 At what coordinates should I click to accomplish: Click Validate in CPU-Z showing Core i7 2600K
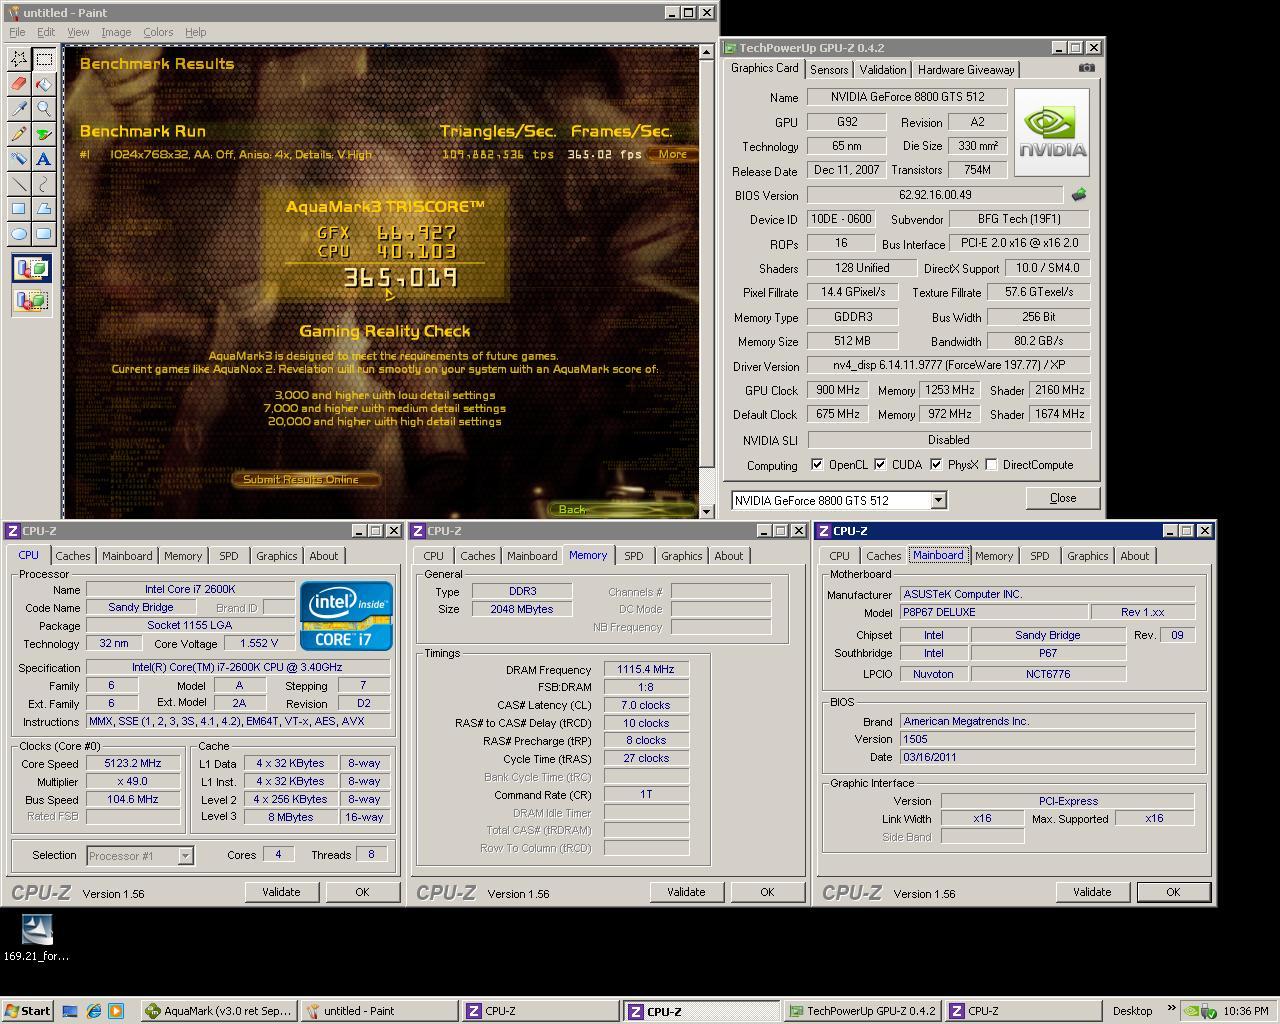tap(281, 892)
